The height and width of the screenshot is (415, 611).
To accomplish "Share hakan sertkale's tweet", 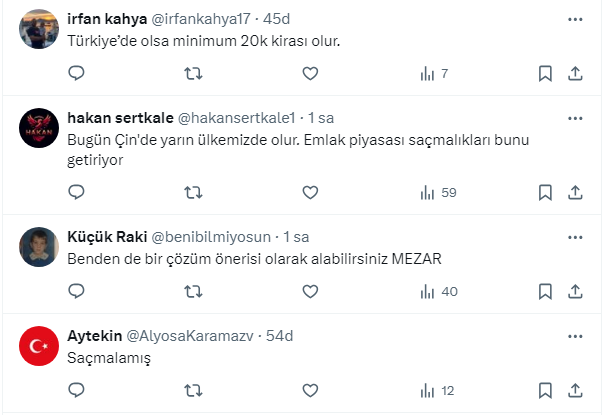I will click(576, 192).
